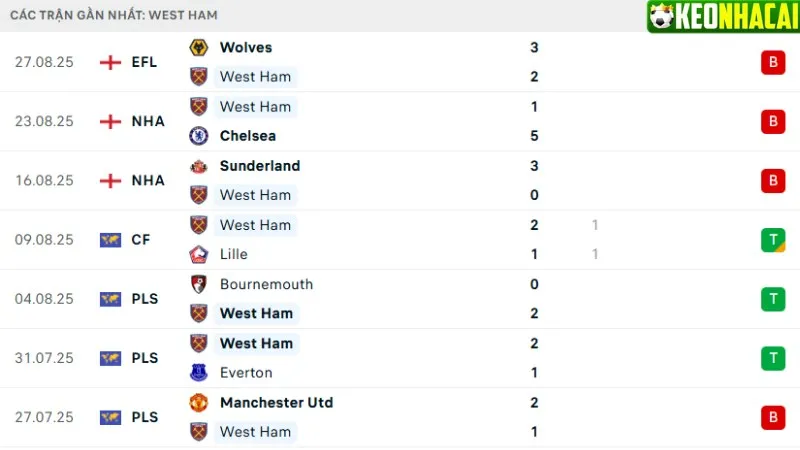Image resolution: width=800 pixels, height=450 pixels.
Task: Click the PLS label for 04.08.25 match
Action: pos(145,299)
